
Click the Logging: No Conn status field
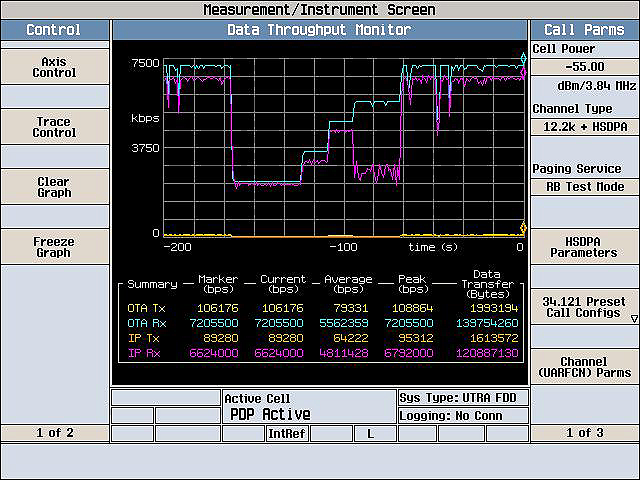463,416
